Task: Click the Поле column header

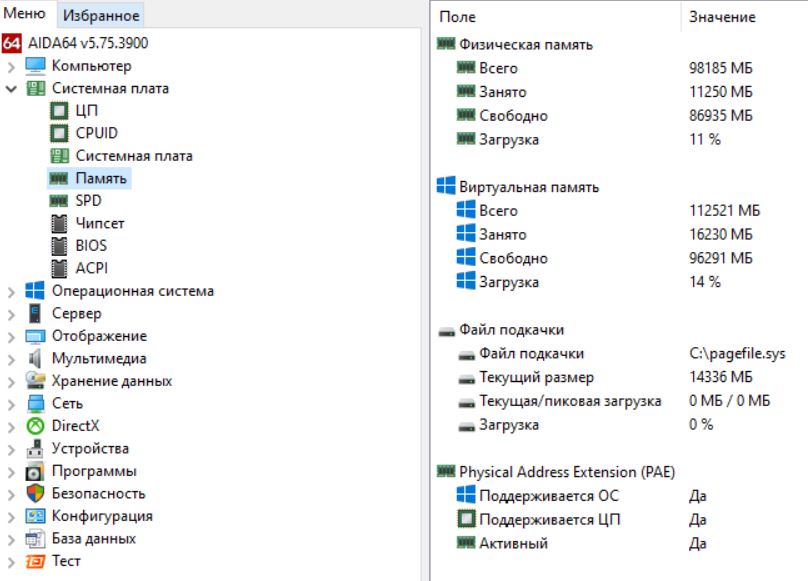Action: coord(457,17)
